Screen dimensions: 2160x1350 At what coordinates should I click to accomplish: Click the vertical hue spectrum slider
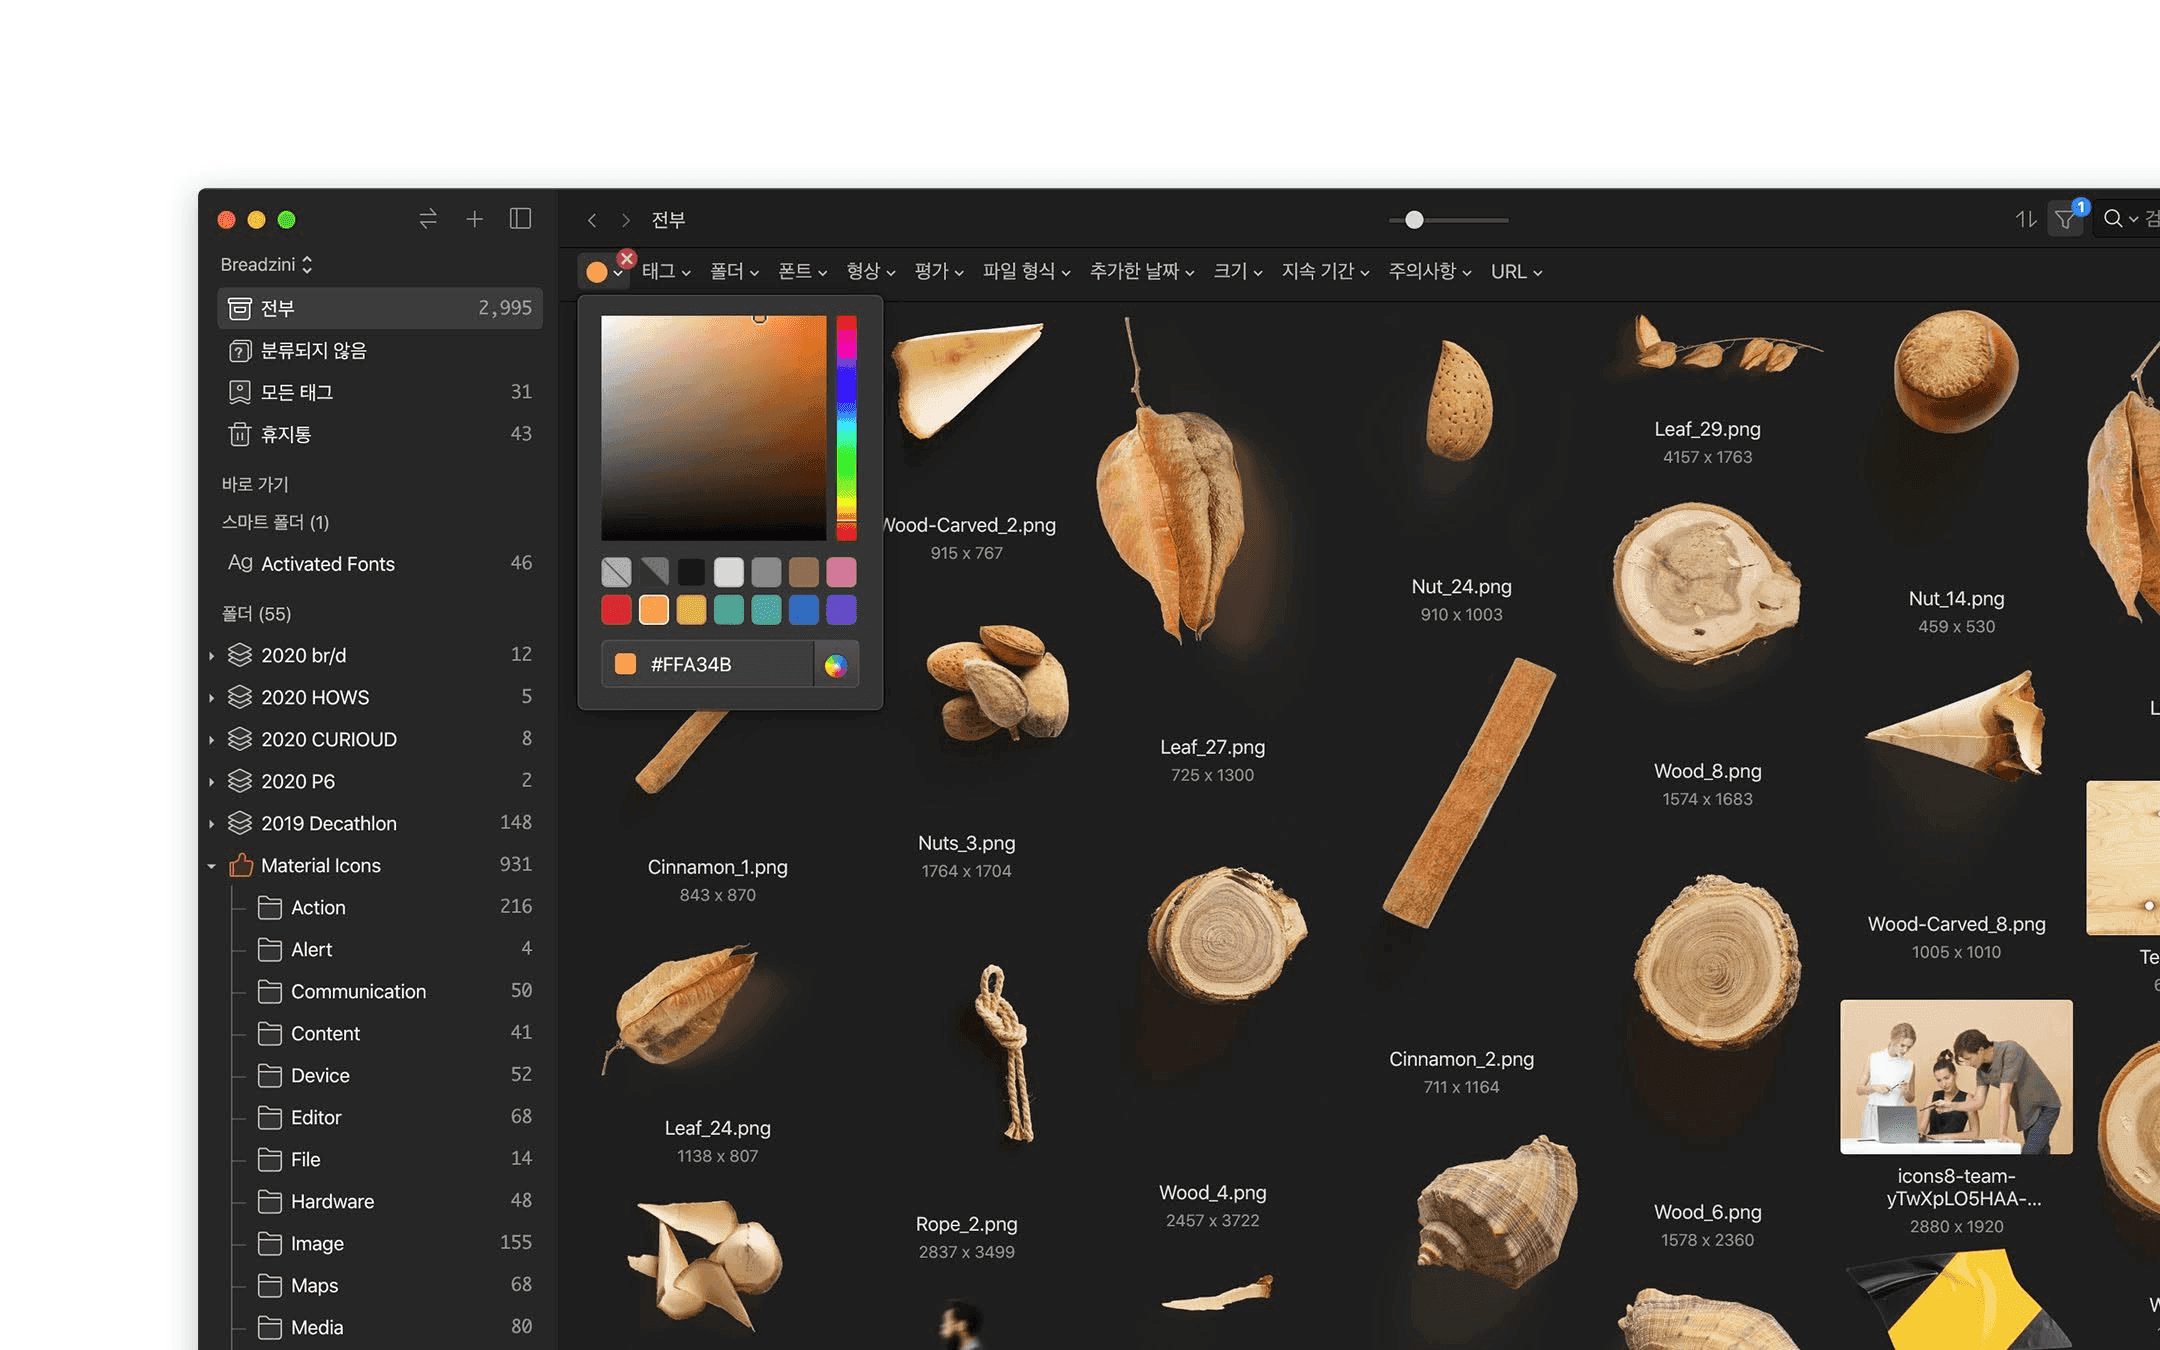click(x=846, y=428)
